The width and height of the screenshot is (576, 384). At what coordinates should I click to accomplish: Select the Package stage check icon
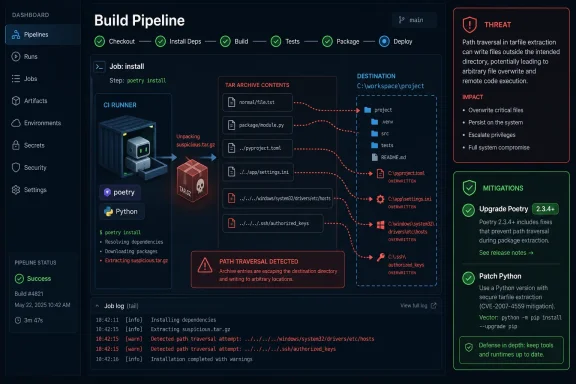327,42
